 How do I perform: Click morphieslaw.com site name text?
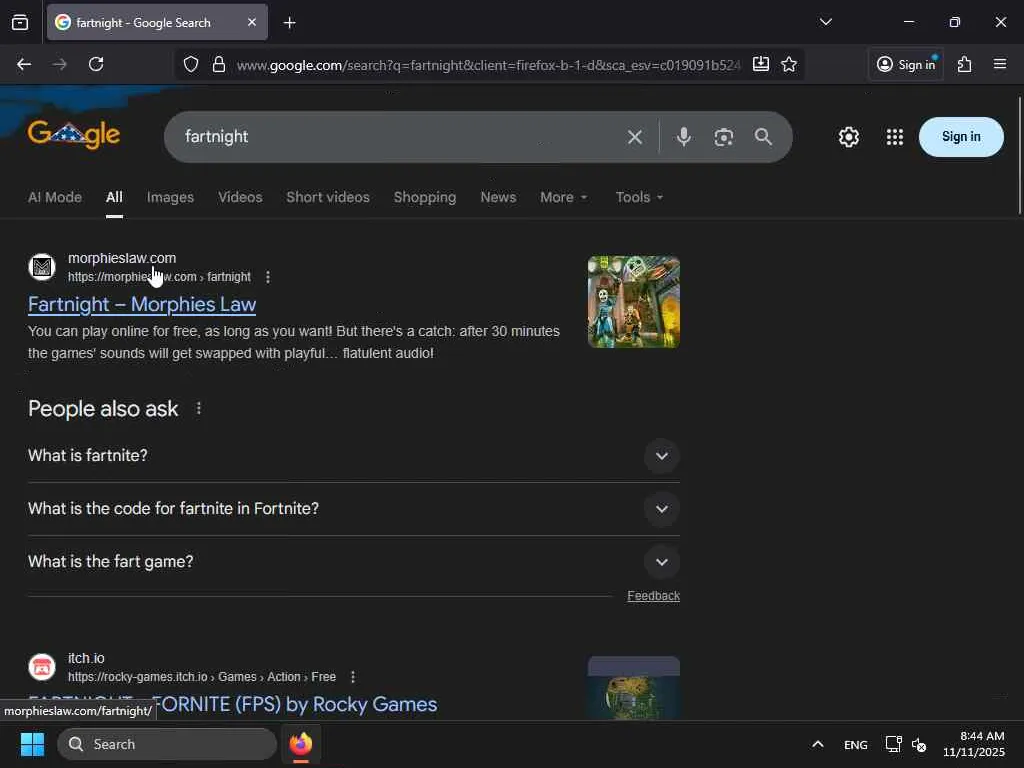click(x=122, y=258)
